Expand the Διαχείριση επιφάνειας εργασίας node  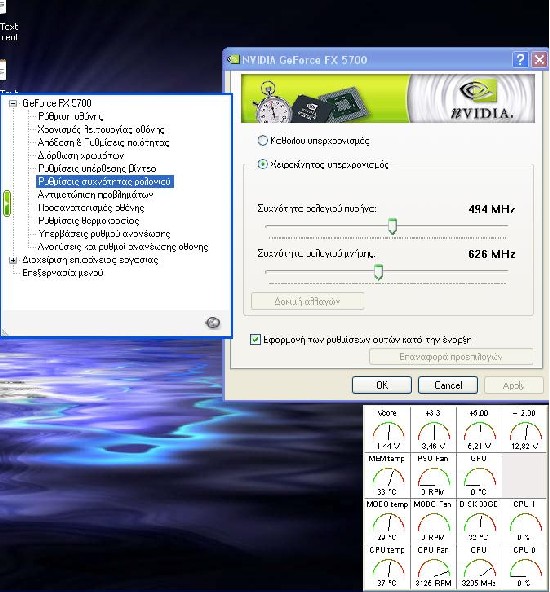(x=13, y=260)
